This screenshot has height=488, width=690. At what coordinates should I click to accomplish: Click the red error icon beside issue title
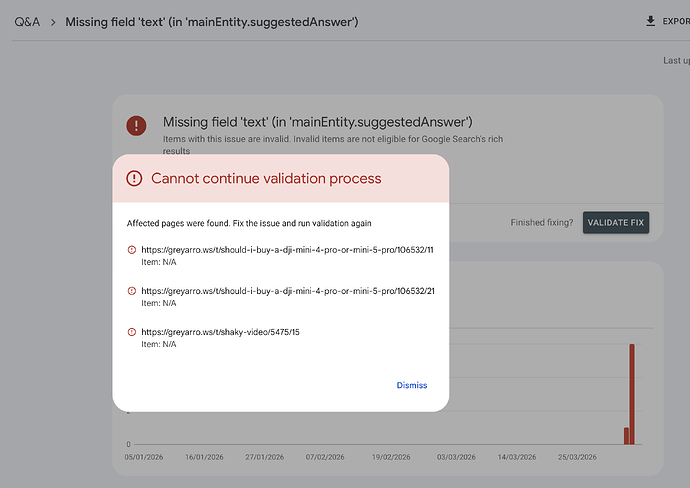point(136,125)
